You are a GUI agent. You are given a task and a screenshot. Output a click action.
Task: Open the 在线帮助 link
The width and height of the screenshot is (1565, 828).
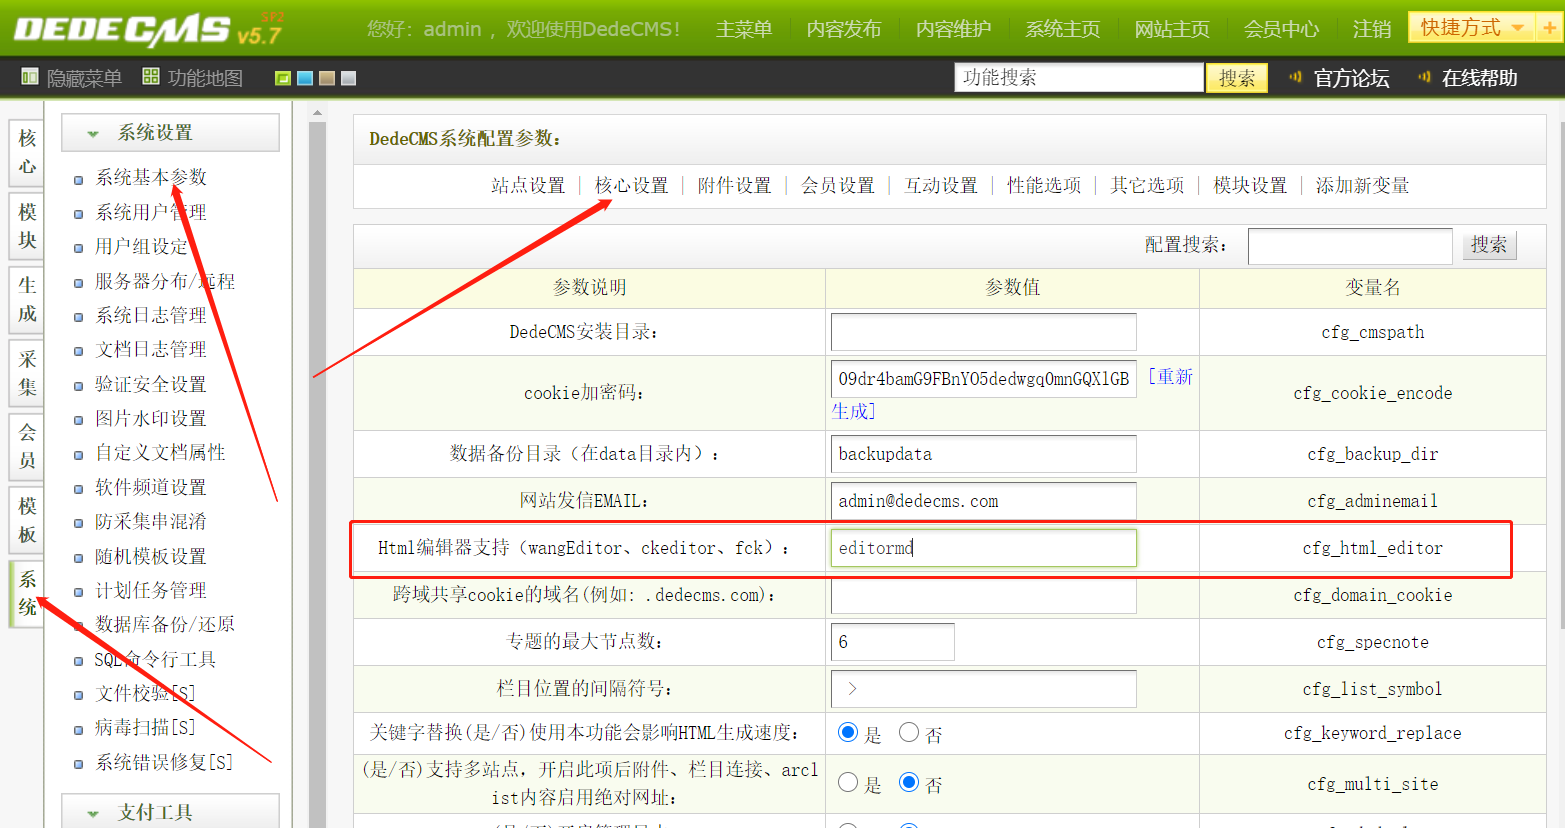click(1479, 78)
